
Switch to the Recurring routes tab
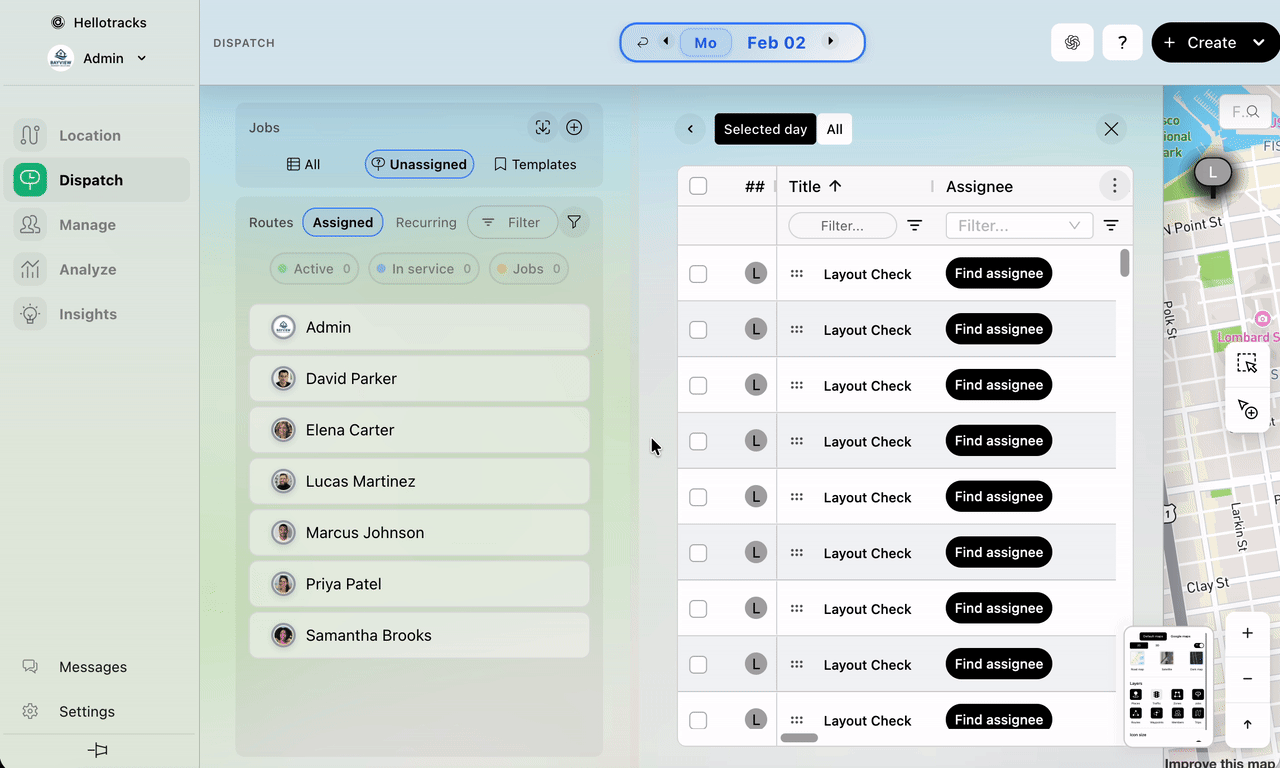426,222
